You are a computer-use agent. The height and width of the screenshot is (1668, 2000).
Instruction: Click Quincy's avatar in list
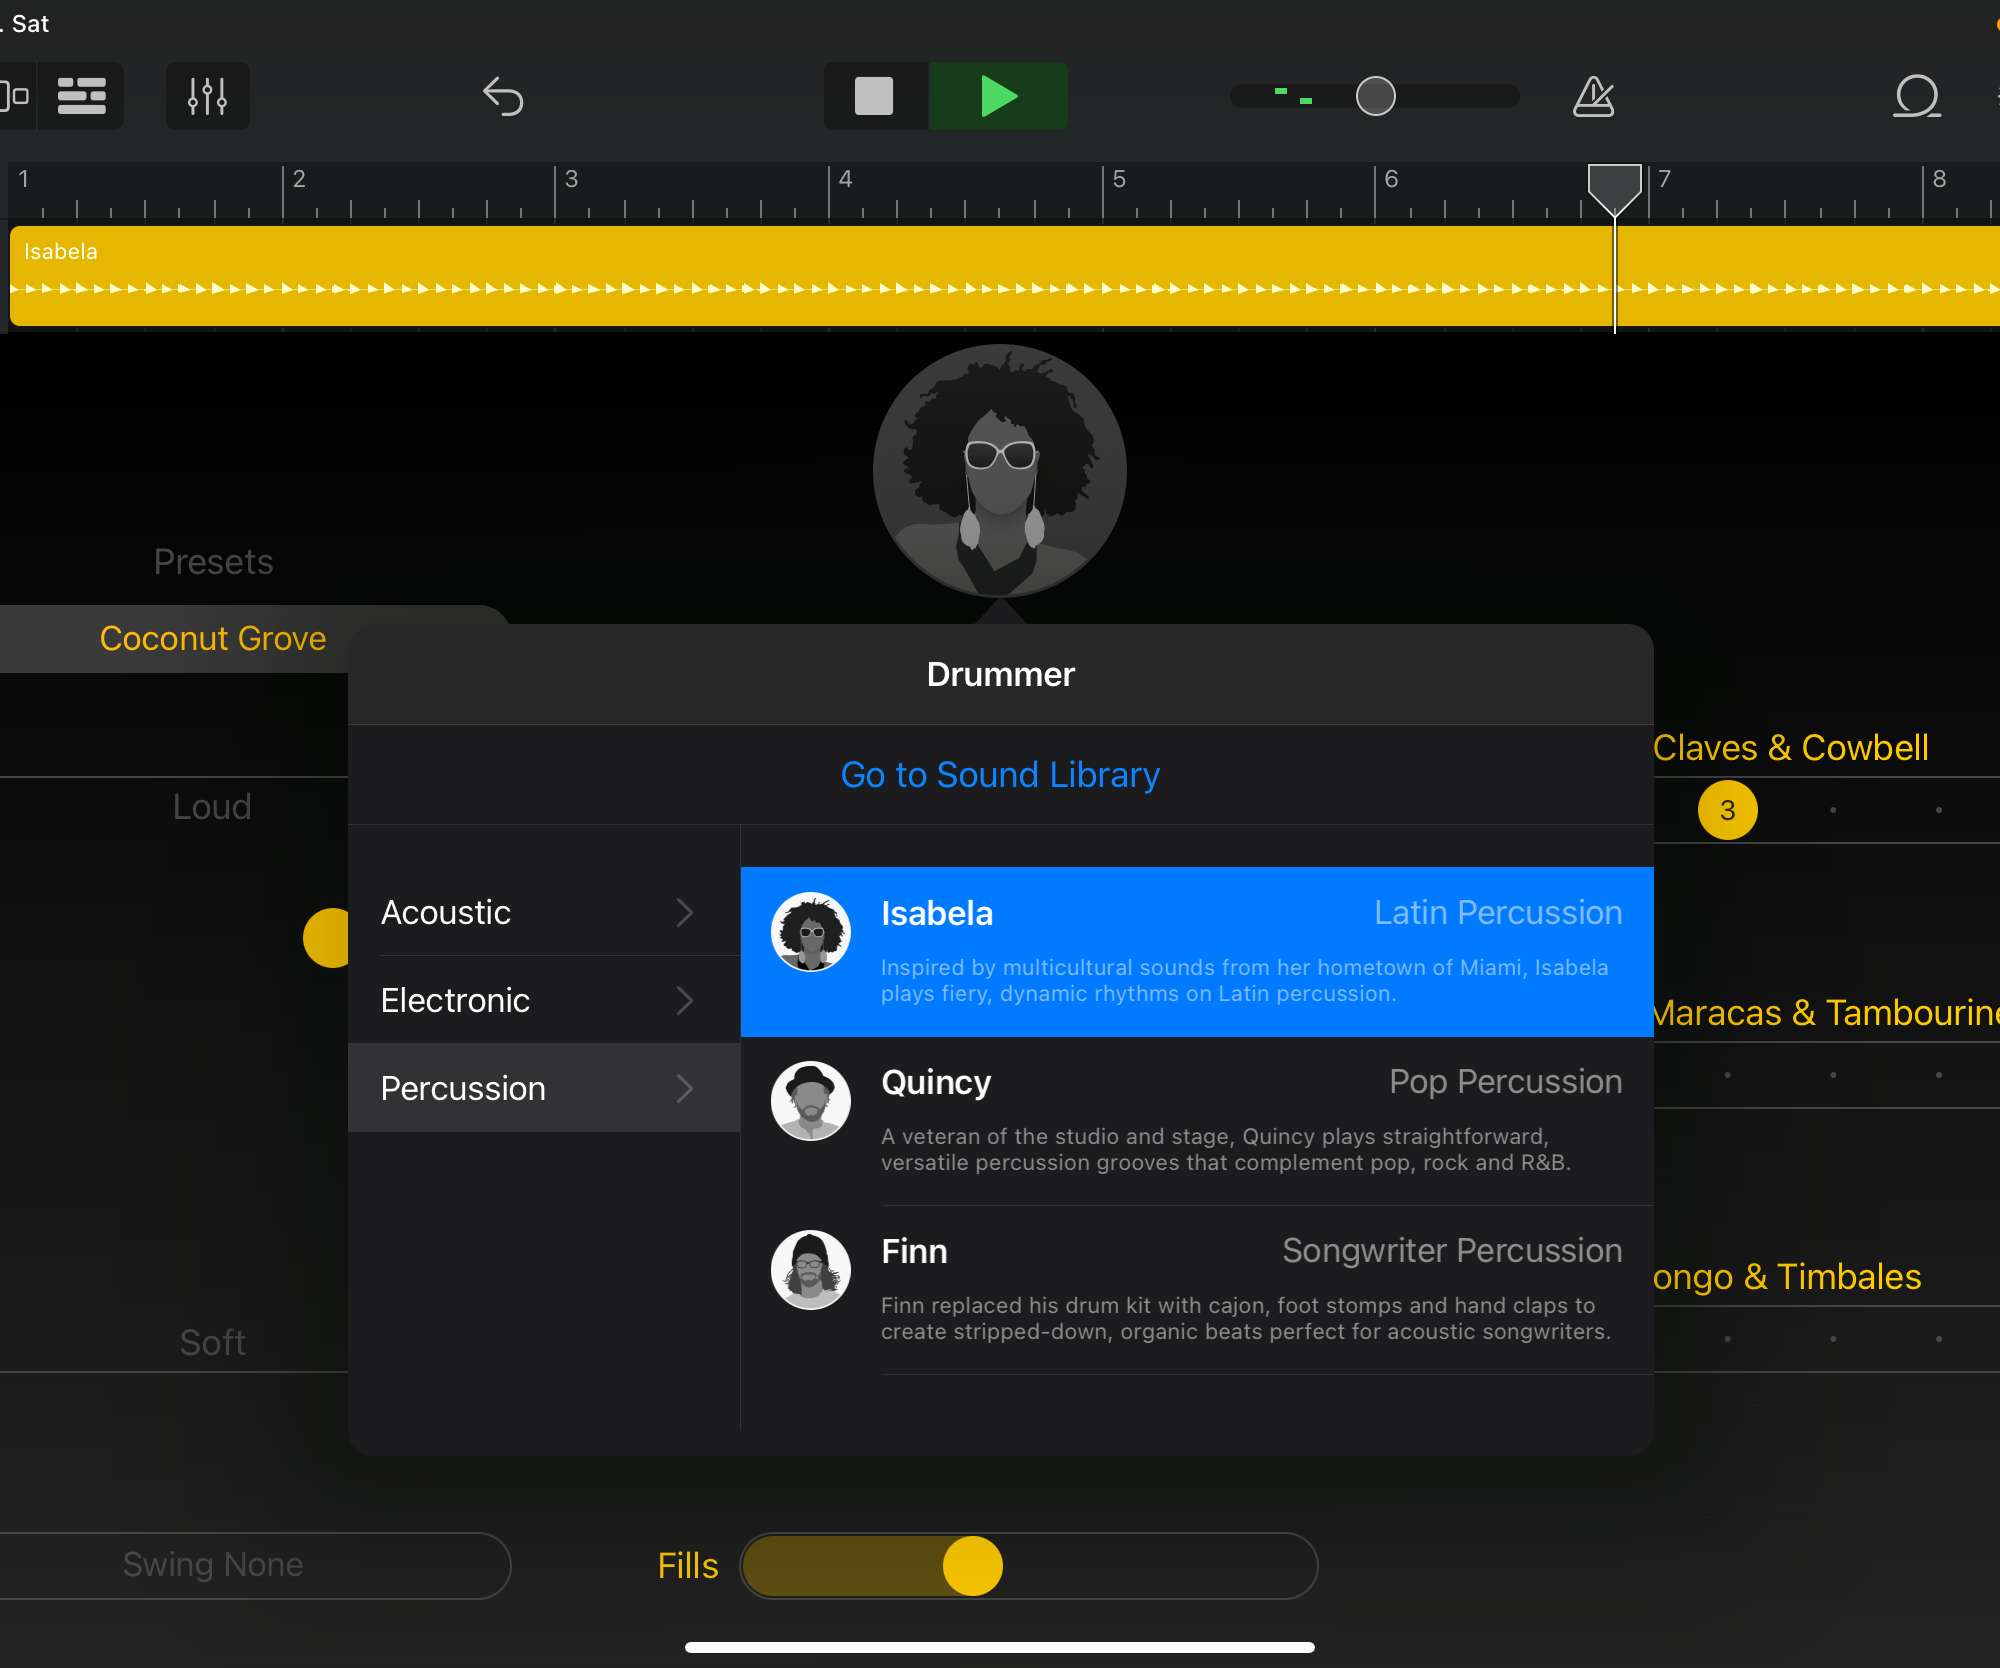[x=811, y=1101]
